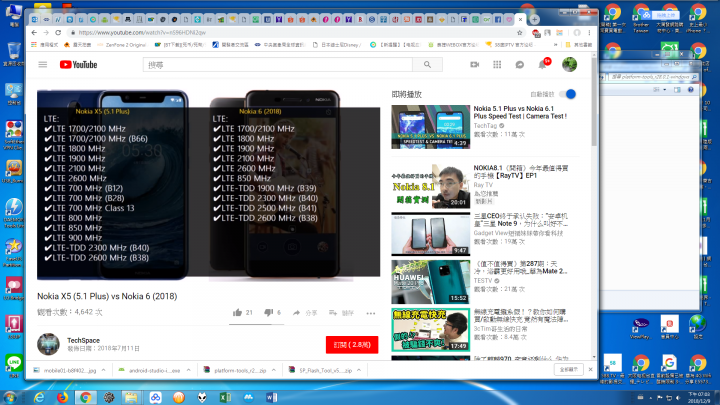Click the Explorer window search box
The height and width of the screenshot is (405, 720).
coord(655,77)
